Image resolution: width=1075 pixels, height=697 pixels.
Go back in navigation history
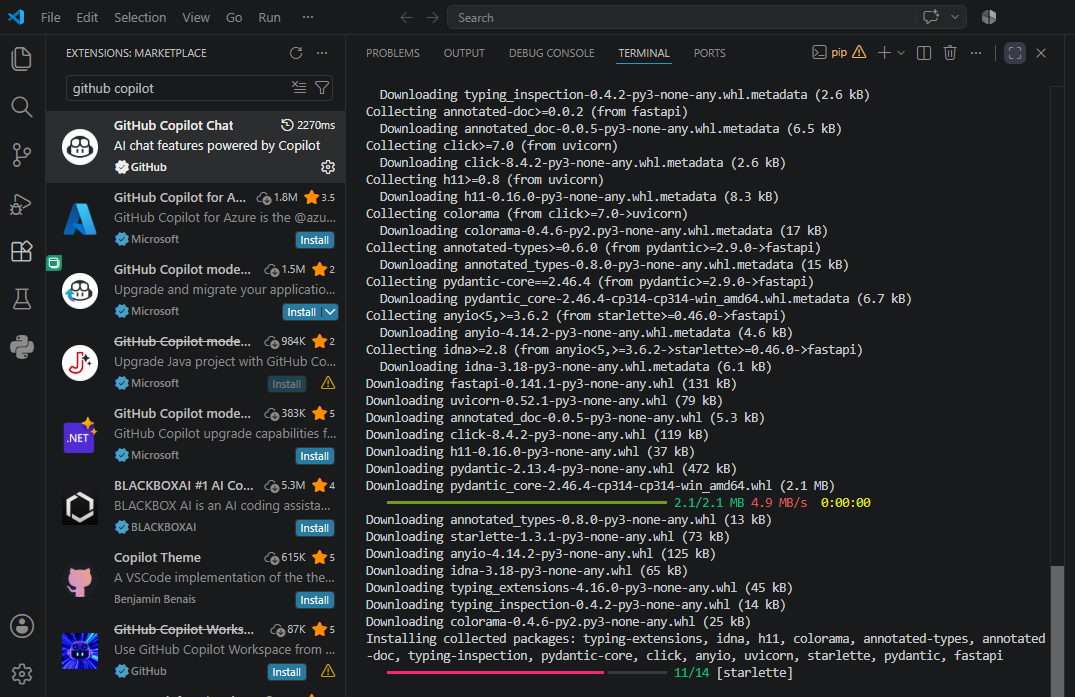click(x=407, y=17)
